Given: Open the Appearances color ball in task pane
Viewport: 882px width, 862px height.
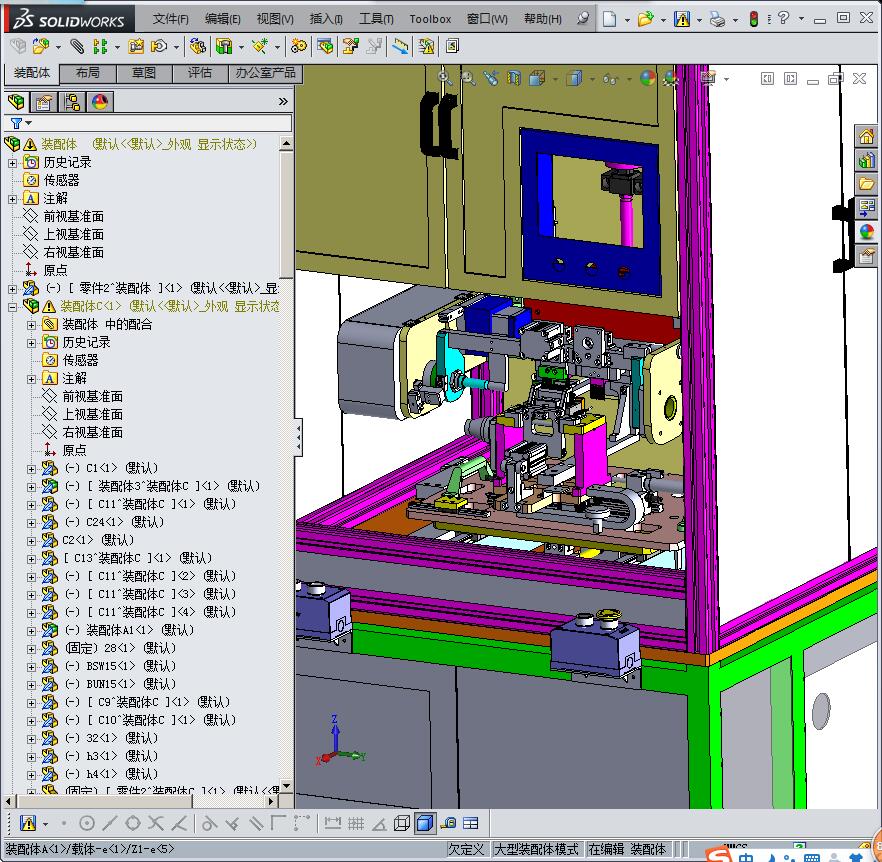Looking at the screenshot, I should (866, 231).
